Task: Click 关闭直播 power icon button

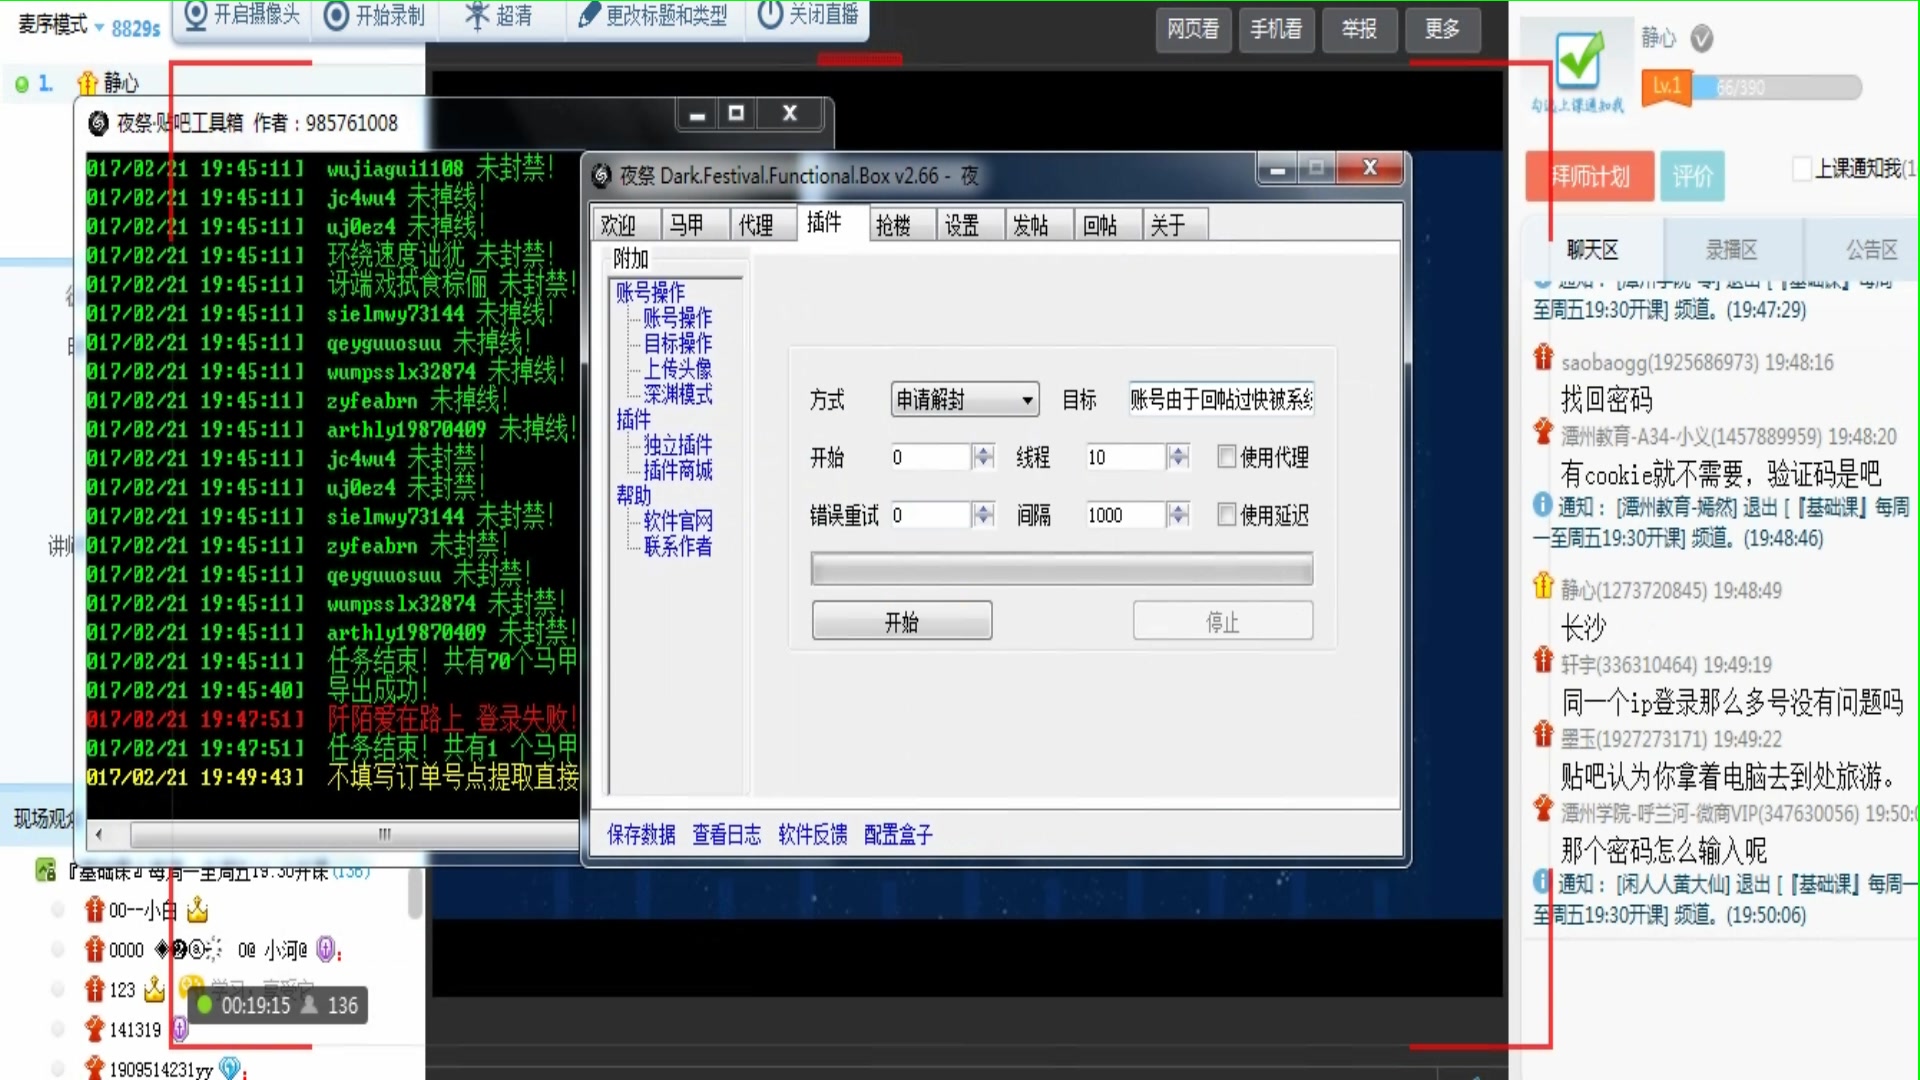Action: (808, 15)
